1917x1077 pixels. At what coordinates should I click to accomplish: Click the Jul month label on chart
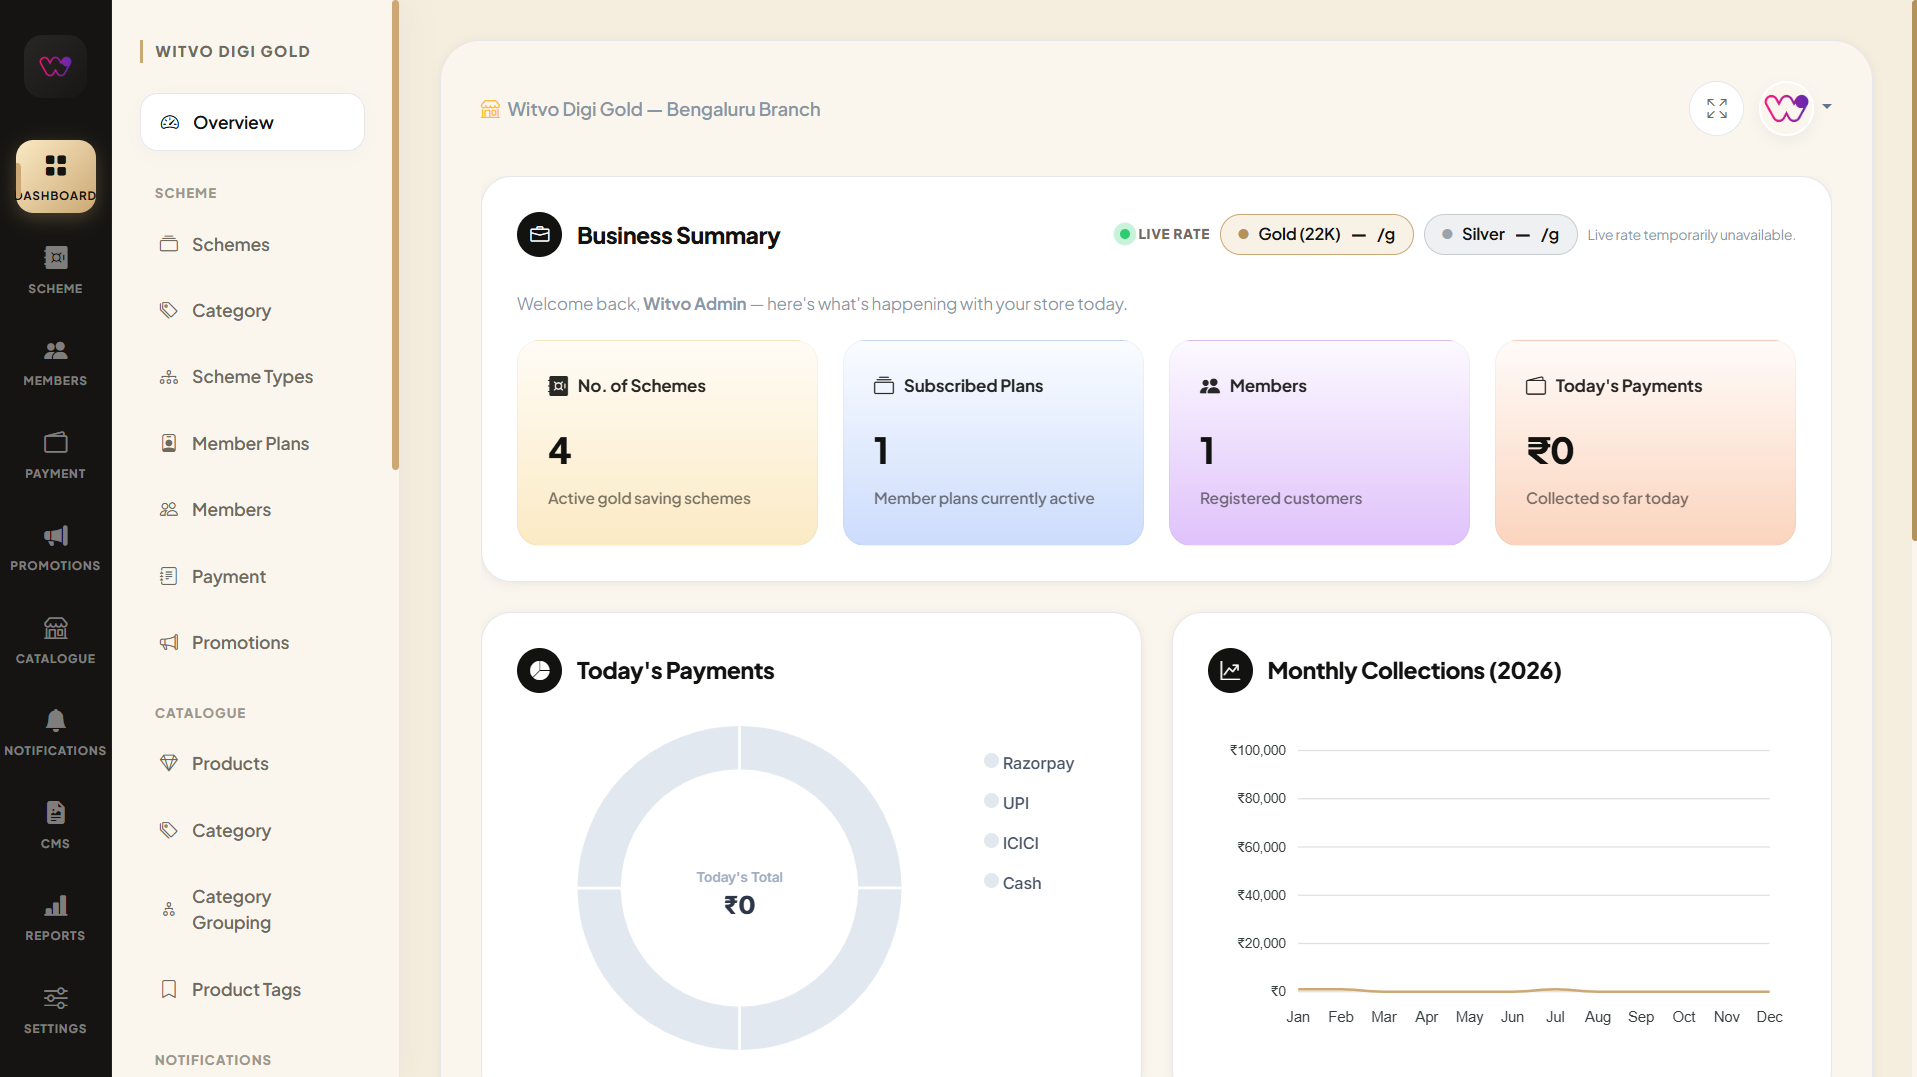click(1555, 1016)
